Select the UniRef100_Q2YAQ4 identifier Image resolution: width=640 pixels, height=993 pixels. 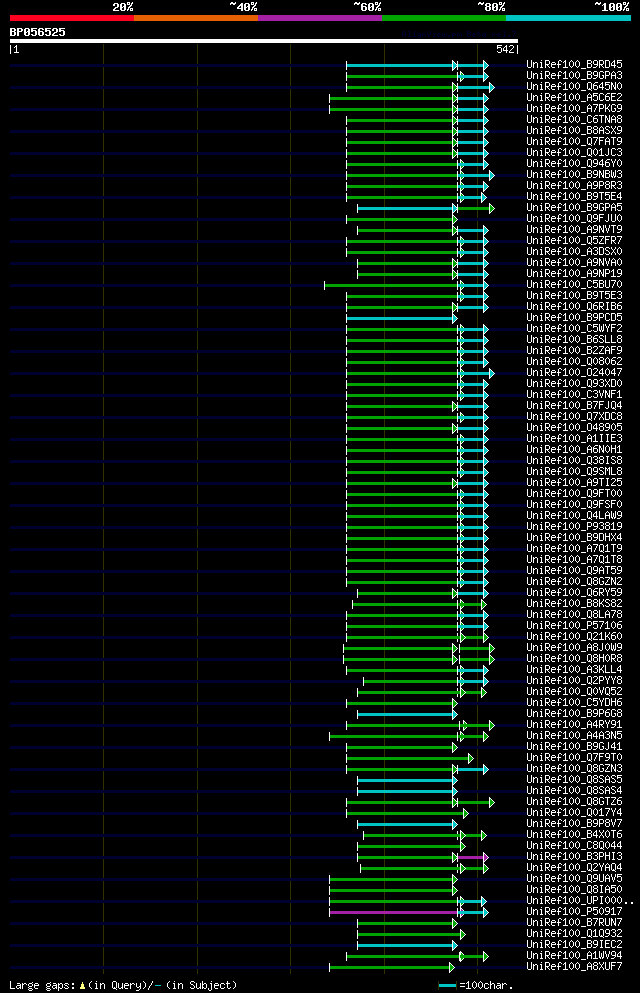click(x=574, y=868)
